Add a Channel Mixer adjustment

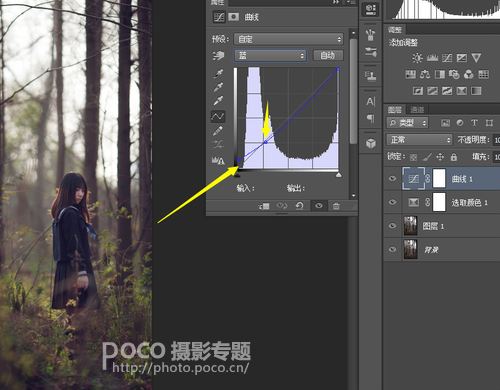click(469, 74)
